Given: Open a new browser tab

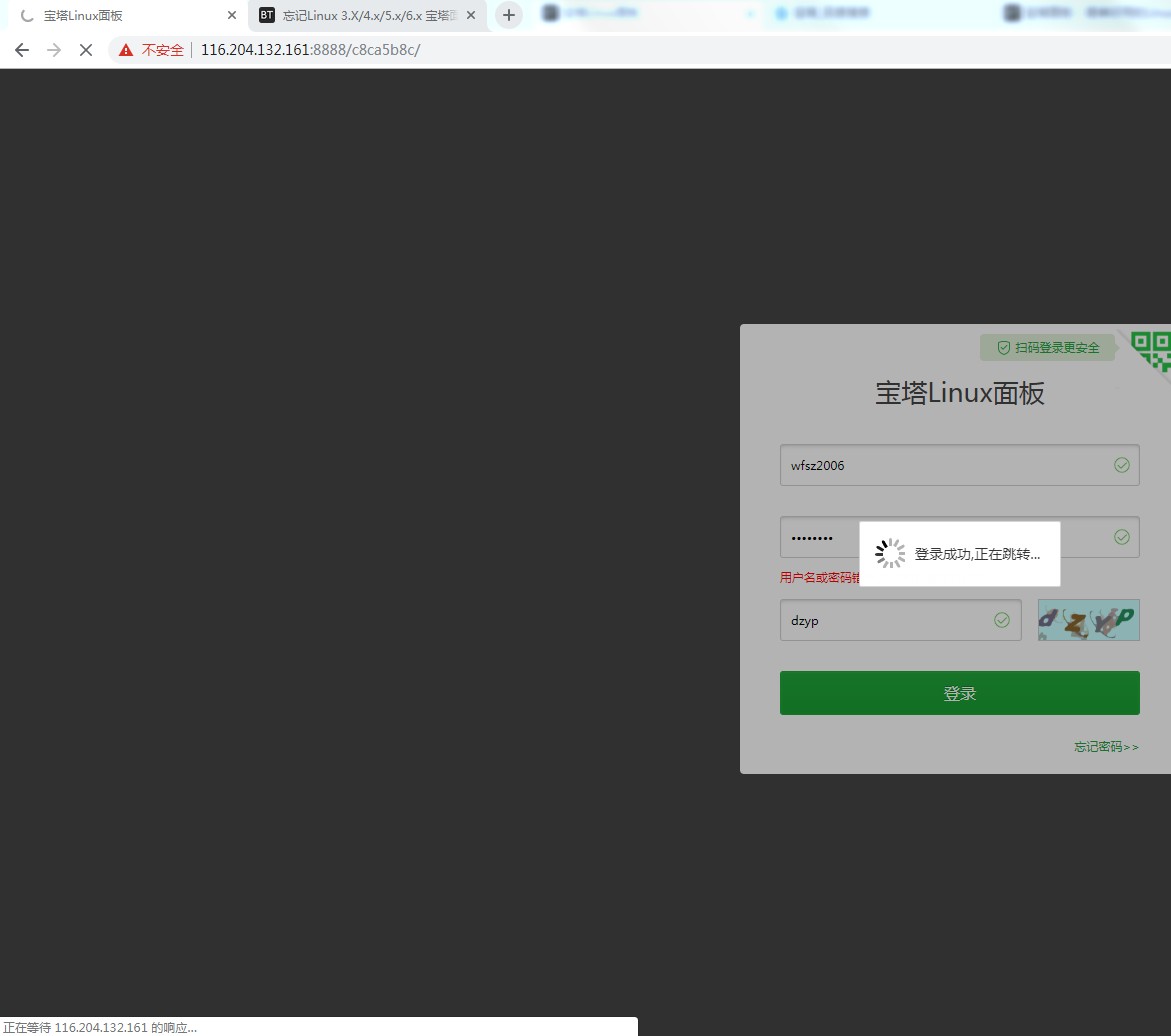Looking at the screenshot, I should 509,15.
